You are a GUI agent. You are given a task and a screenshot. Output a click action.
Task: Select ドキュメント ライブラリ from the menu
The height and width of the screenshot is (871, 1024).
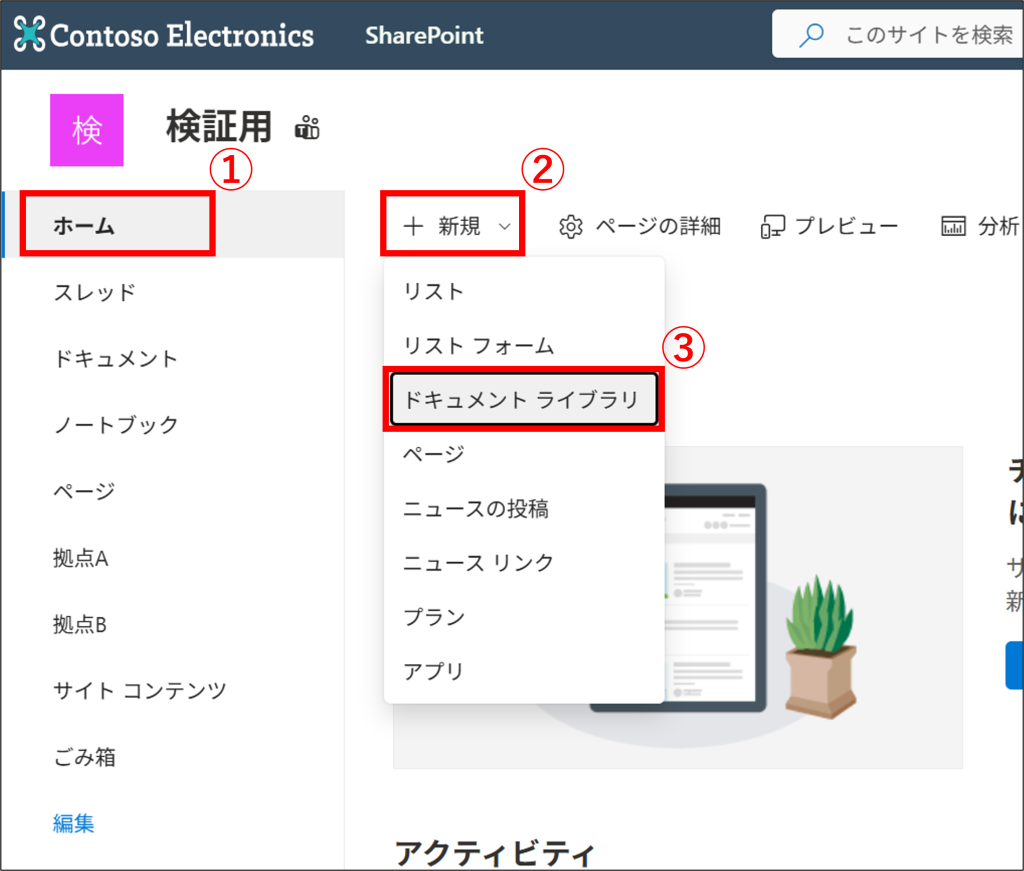tap(521, 400)
